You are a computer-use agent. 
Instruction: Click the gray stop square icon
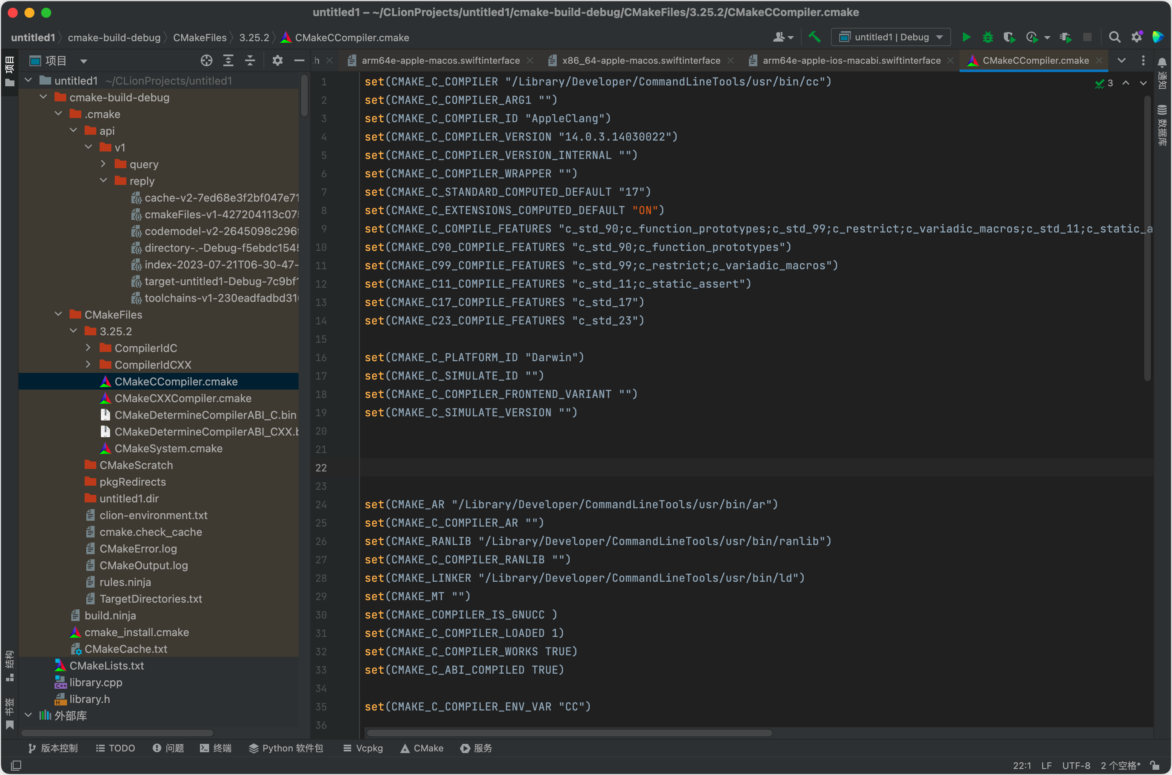[x=1088, y=37]
